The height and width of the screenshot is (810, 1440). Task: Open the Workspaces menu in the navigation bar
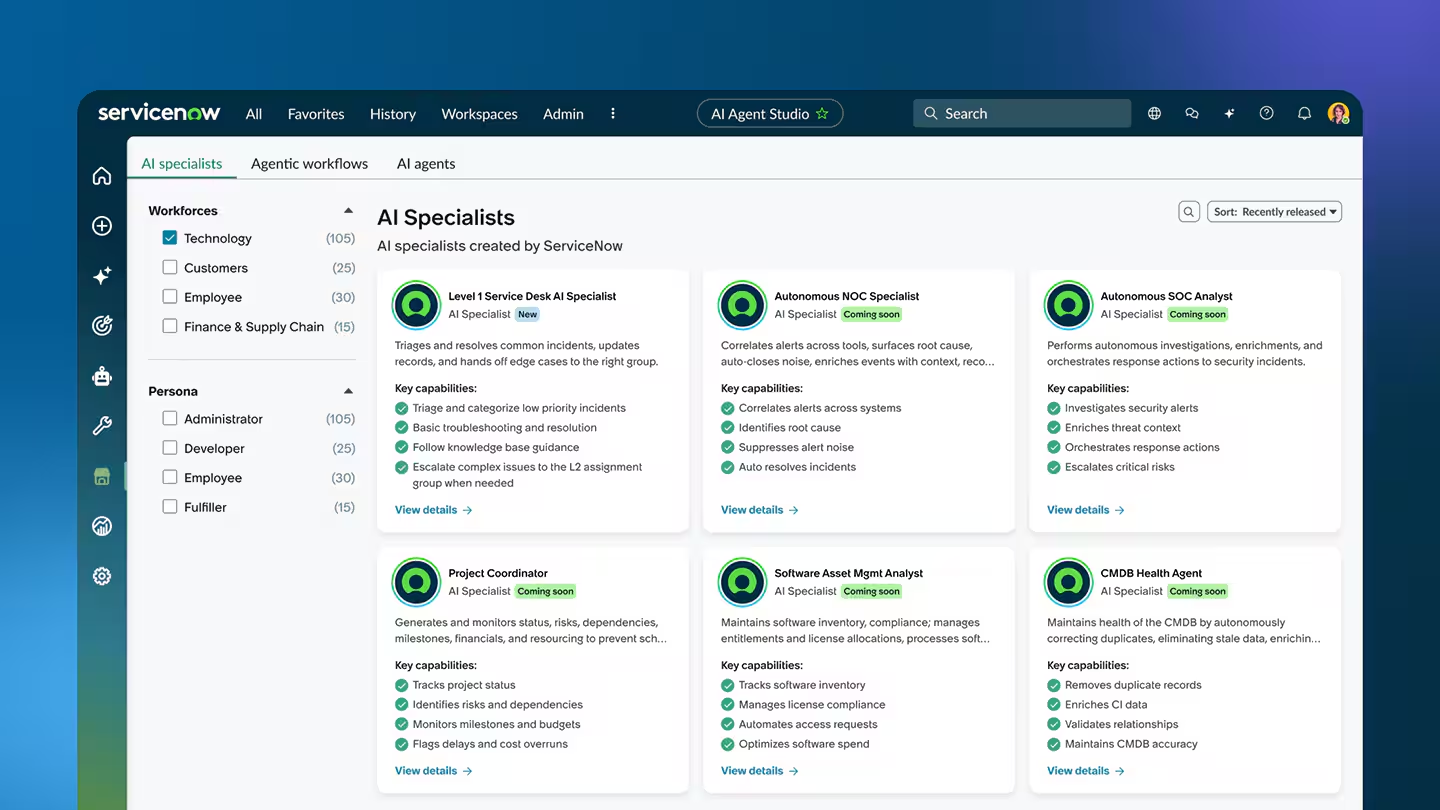click(479, 114)
